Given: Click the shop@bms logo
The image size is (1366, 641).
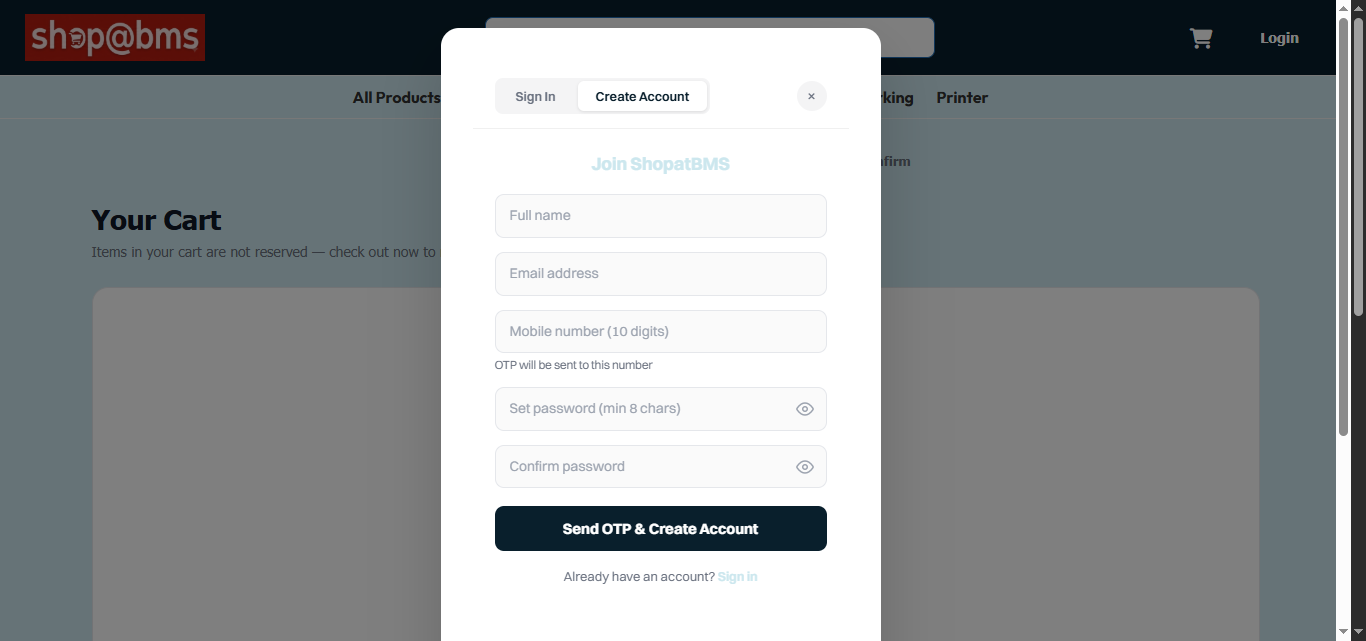Looking at the screenshot, I should tap(115, 38).
